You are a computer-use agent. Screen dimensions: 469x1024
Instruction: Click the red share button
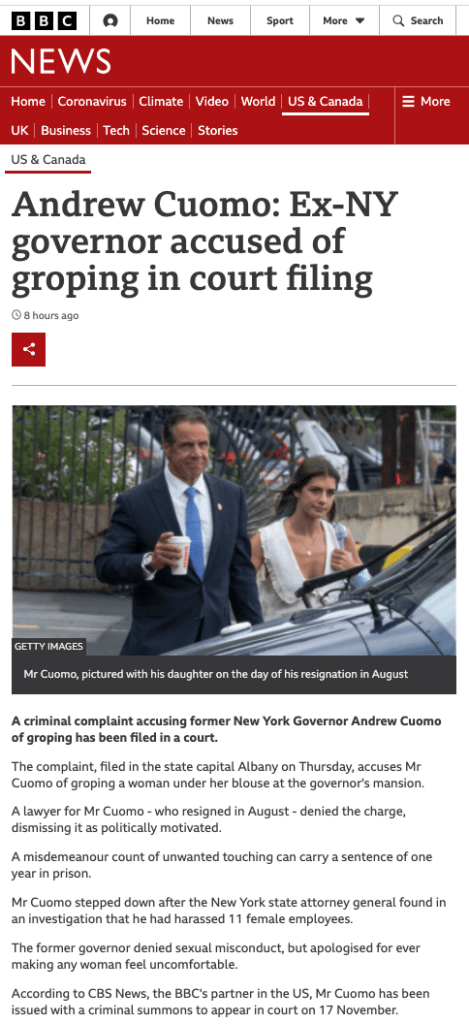29,349
